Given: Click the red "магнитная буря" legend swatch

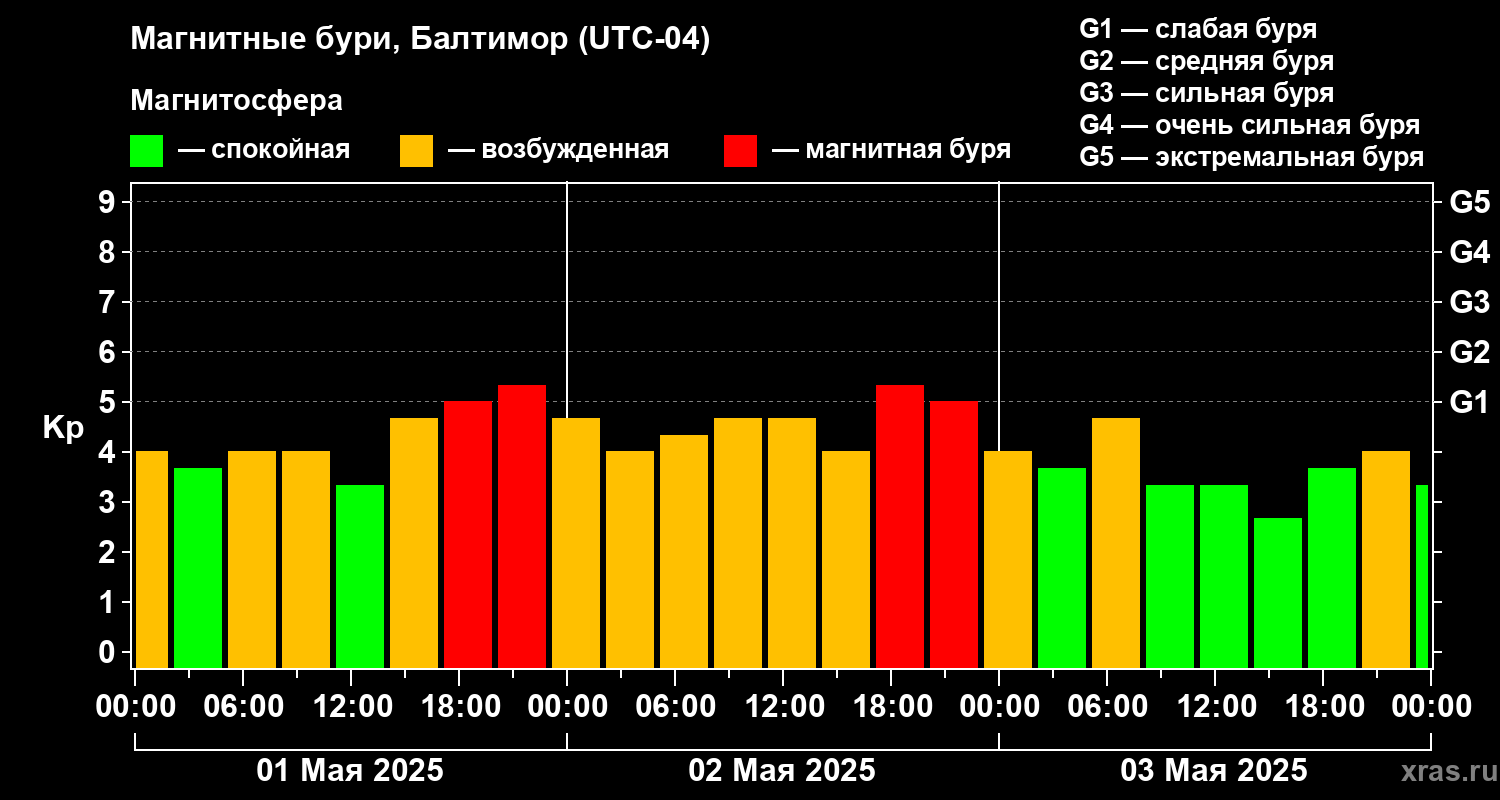Looking at the screenshot, I should [740, 151].
